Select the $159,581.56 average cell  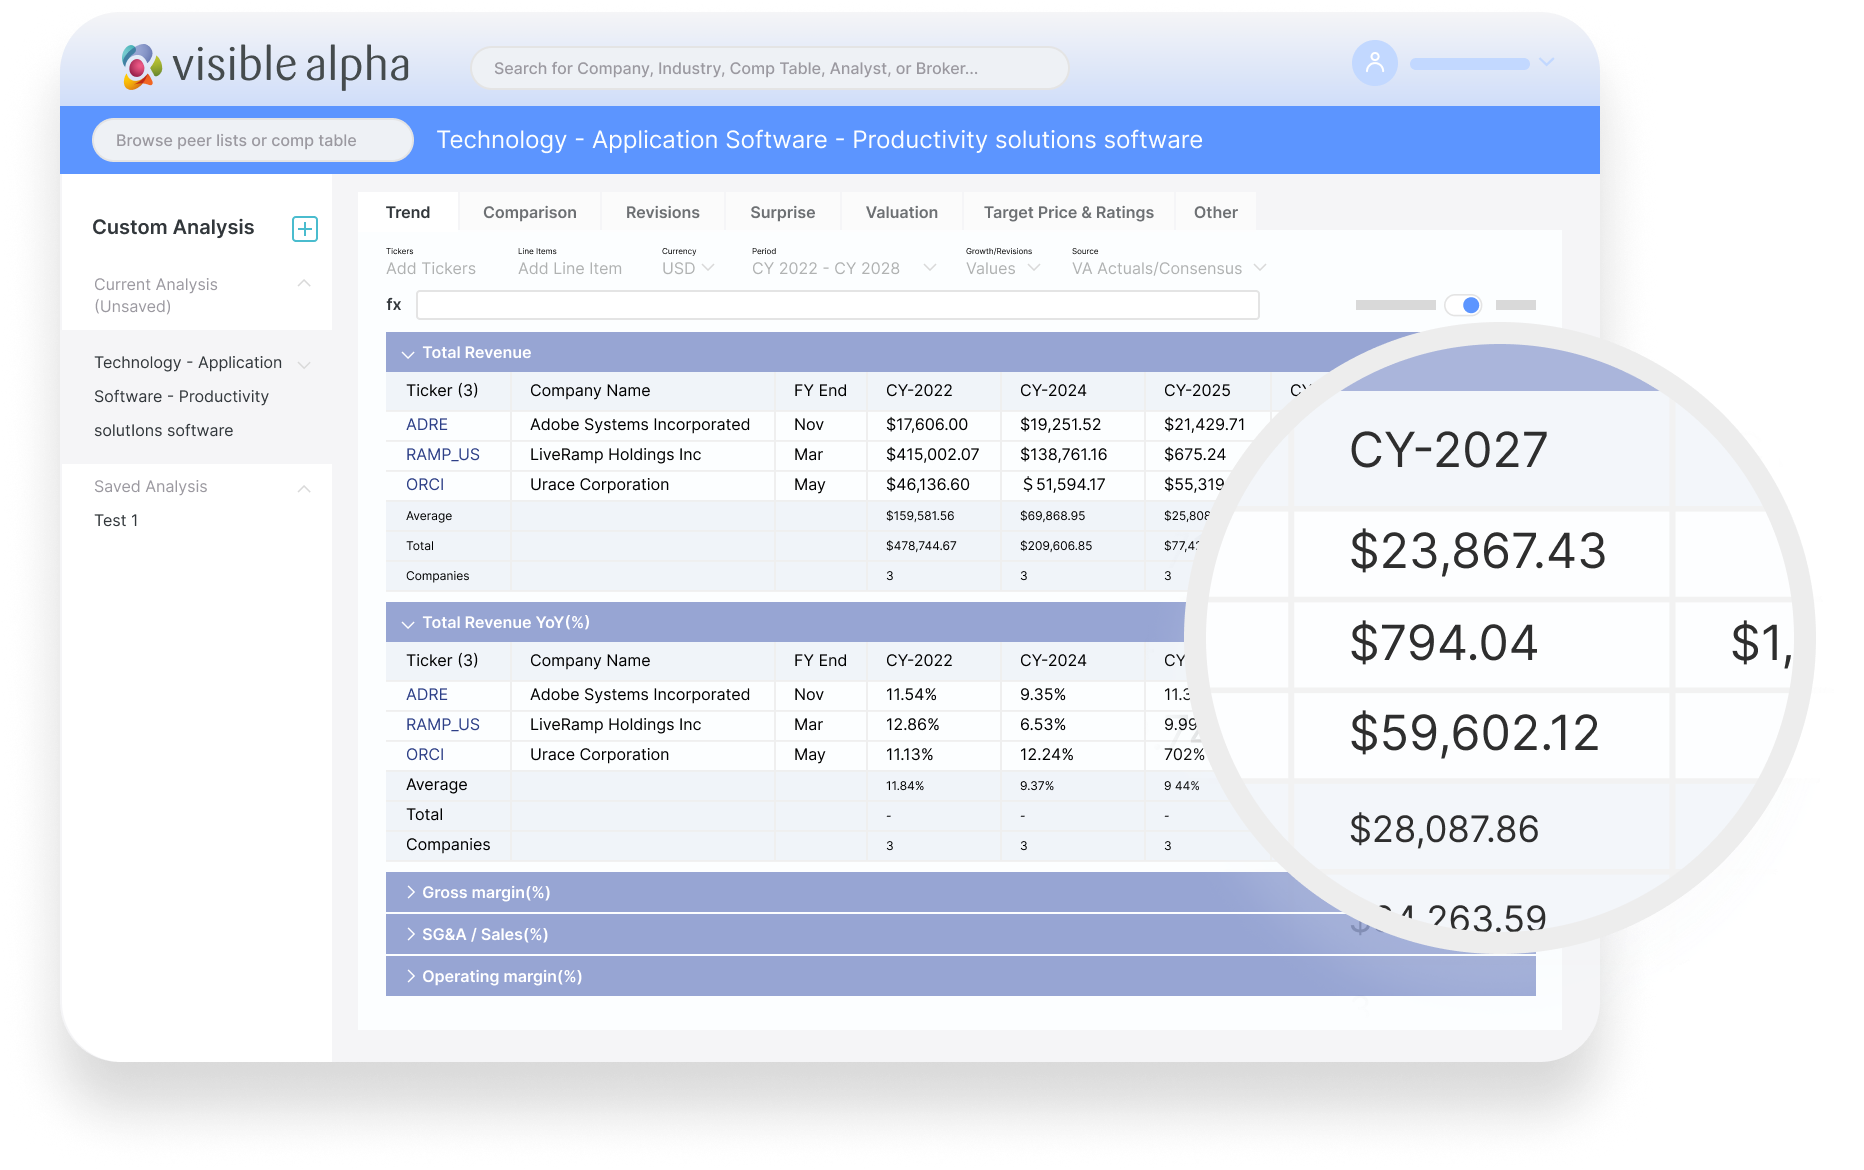(920, 516)
